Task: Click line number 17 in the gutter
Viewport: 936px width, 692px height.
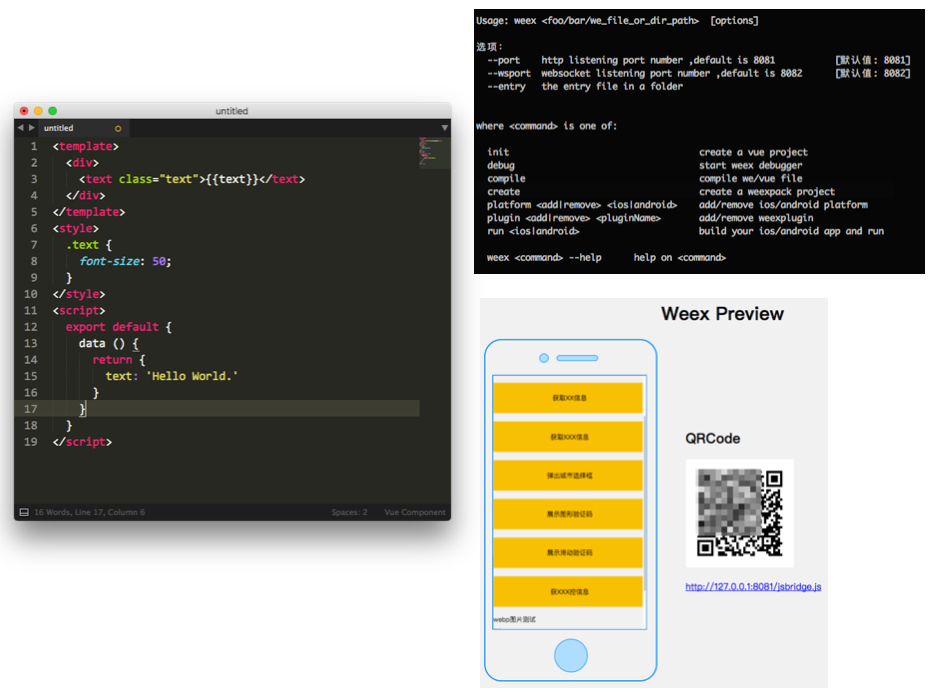Action: (x=30, y=409)
